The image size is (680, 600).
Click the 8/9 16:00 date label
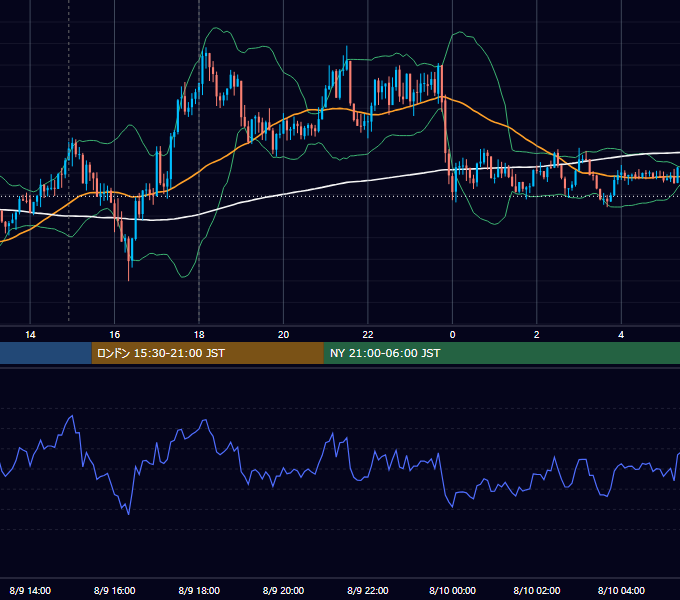click(114, 590)
